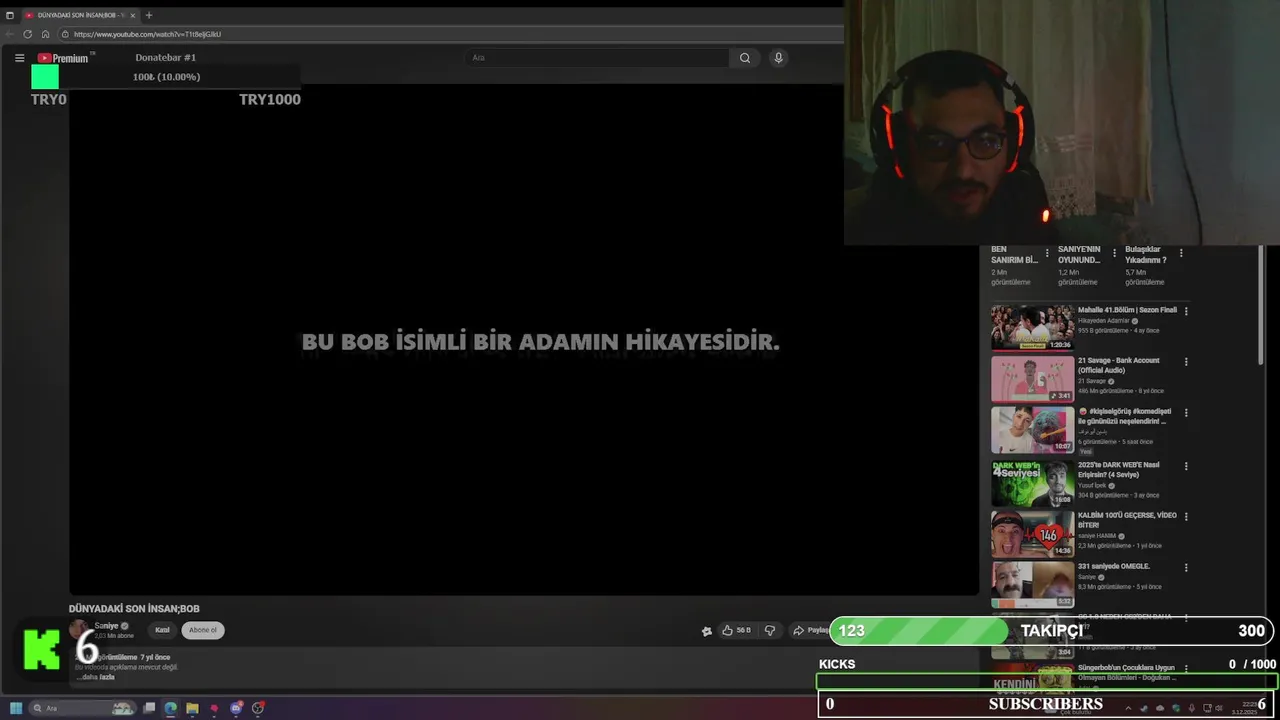Go to YouTube Premium home logo
This screenshot has width=1280, height=720.
point(64,58)
